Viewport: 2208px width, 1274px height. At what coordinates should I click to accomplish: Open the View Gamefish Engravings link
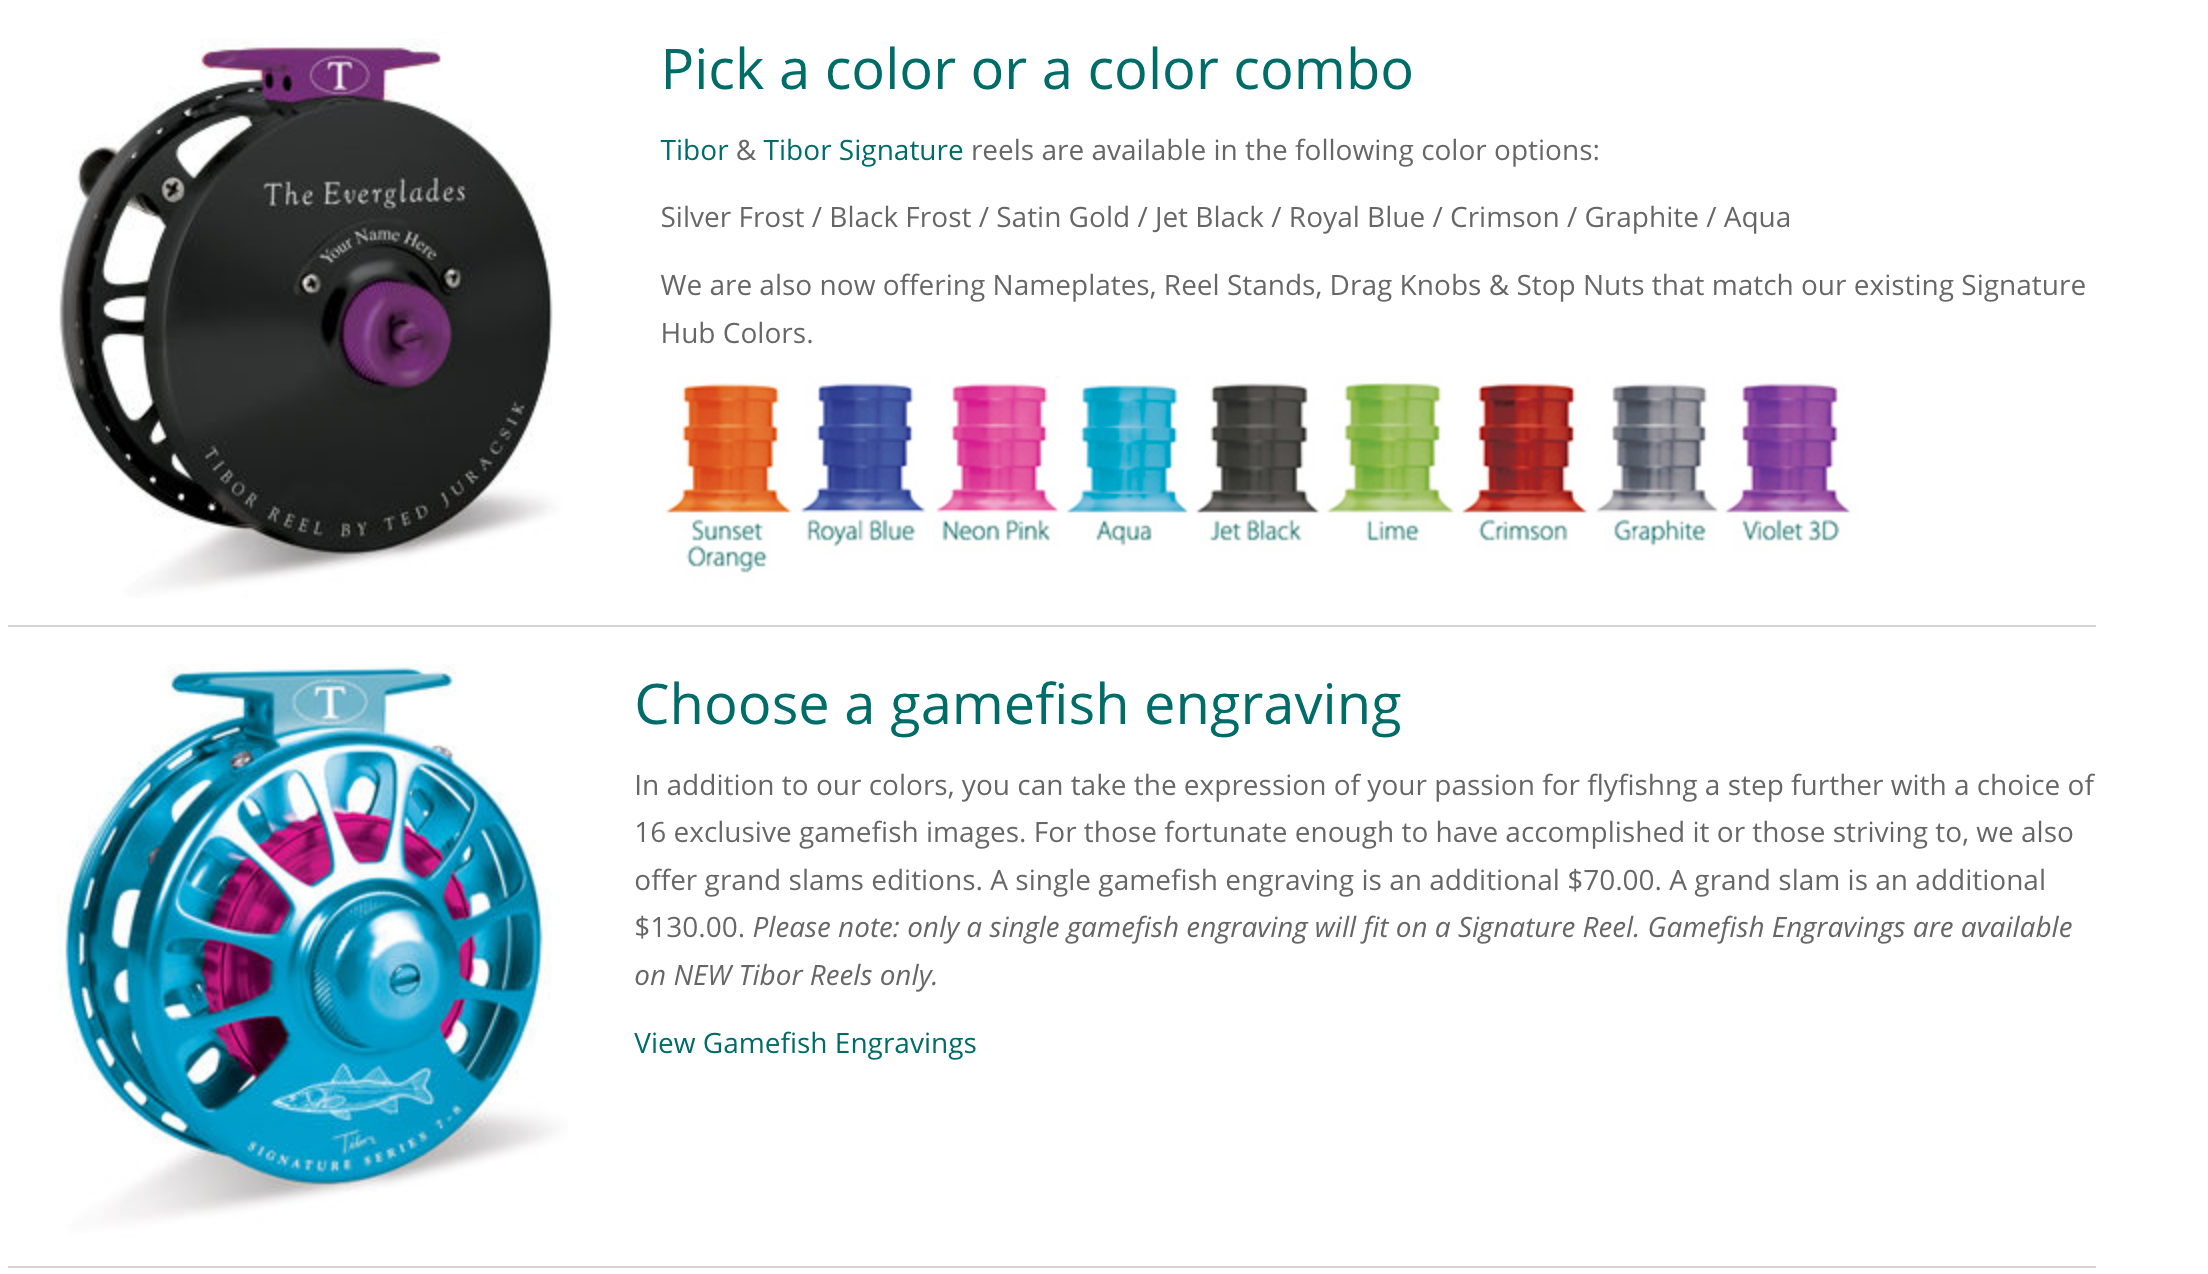coord(805,1043)
